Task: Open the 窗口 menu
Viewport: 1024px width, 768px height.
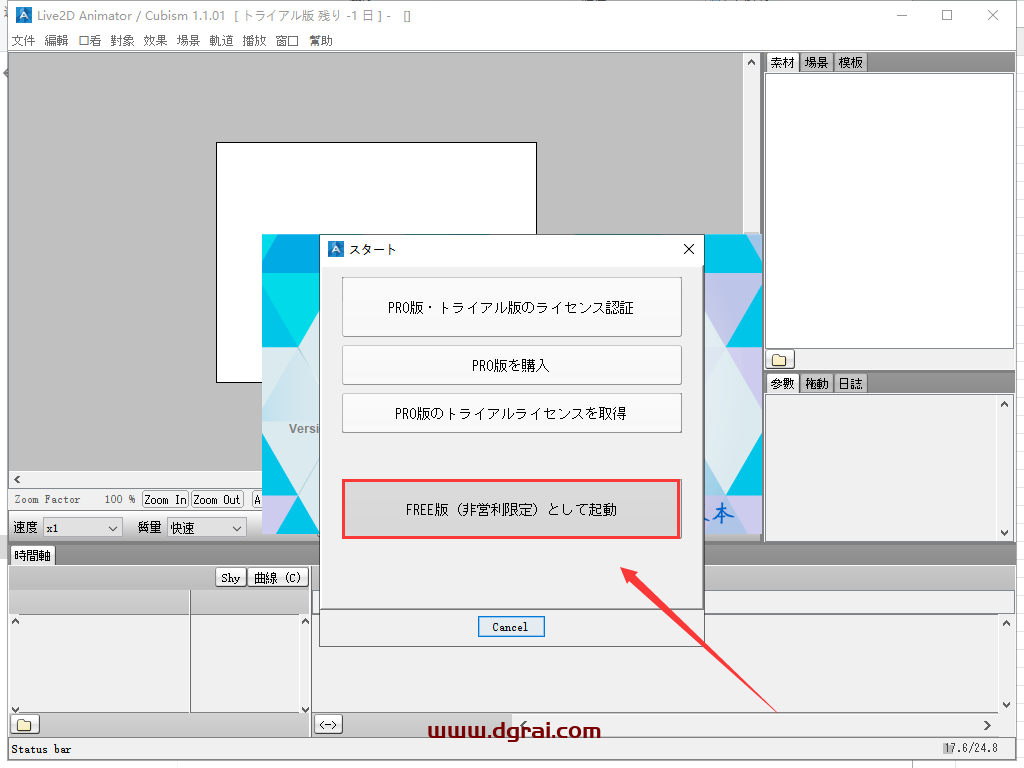Action: [x=287, y=40]
